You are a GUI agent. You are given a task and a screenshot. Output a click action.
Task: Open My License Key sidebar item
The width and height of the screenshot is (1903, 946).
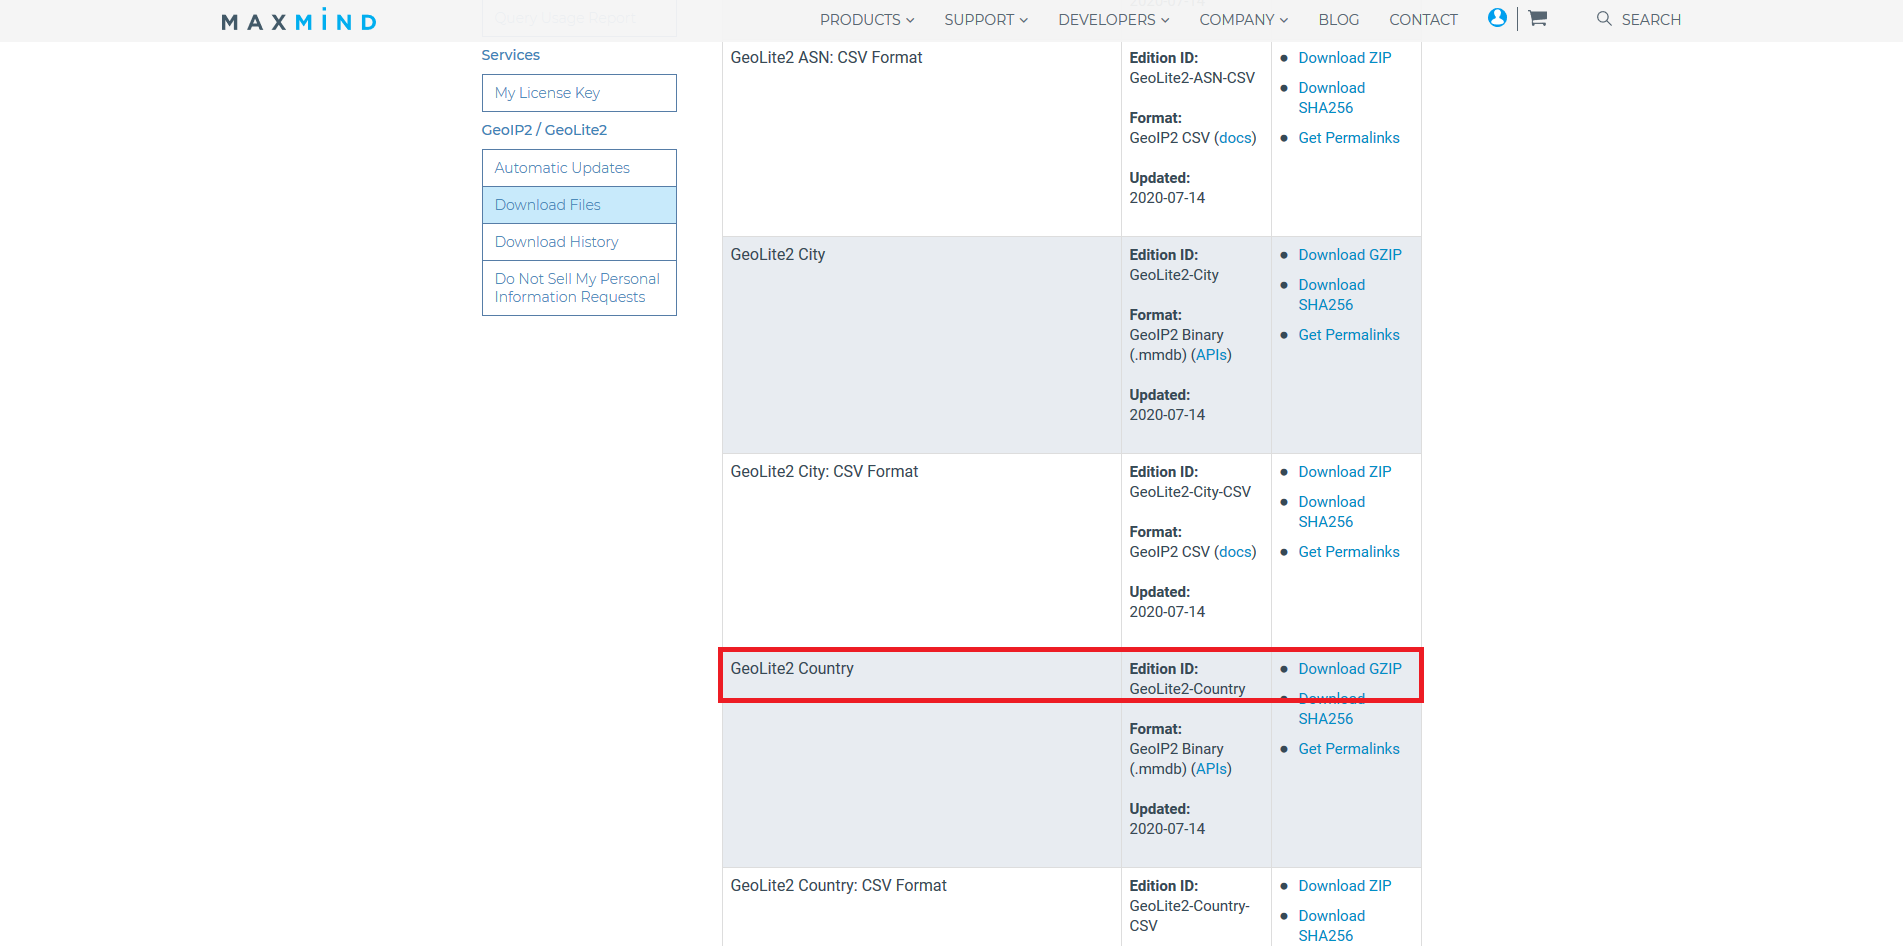click(x=579, y=93)
